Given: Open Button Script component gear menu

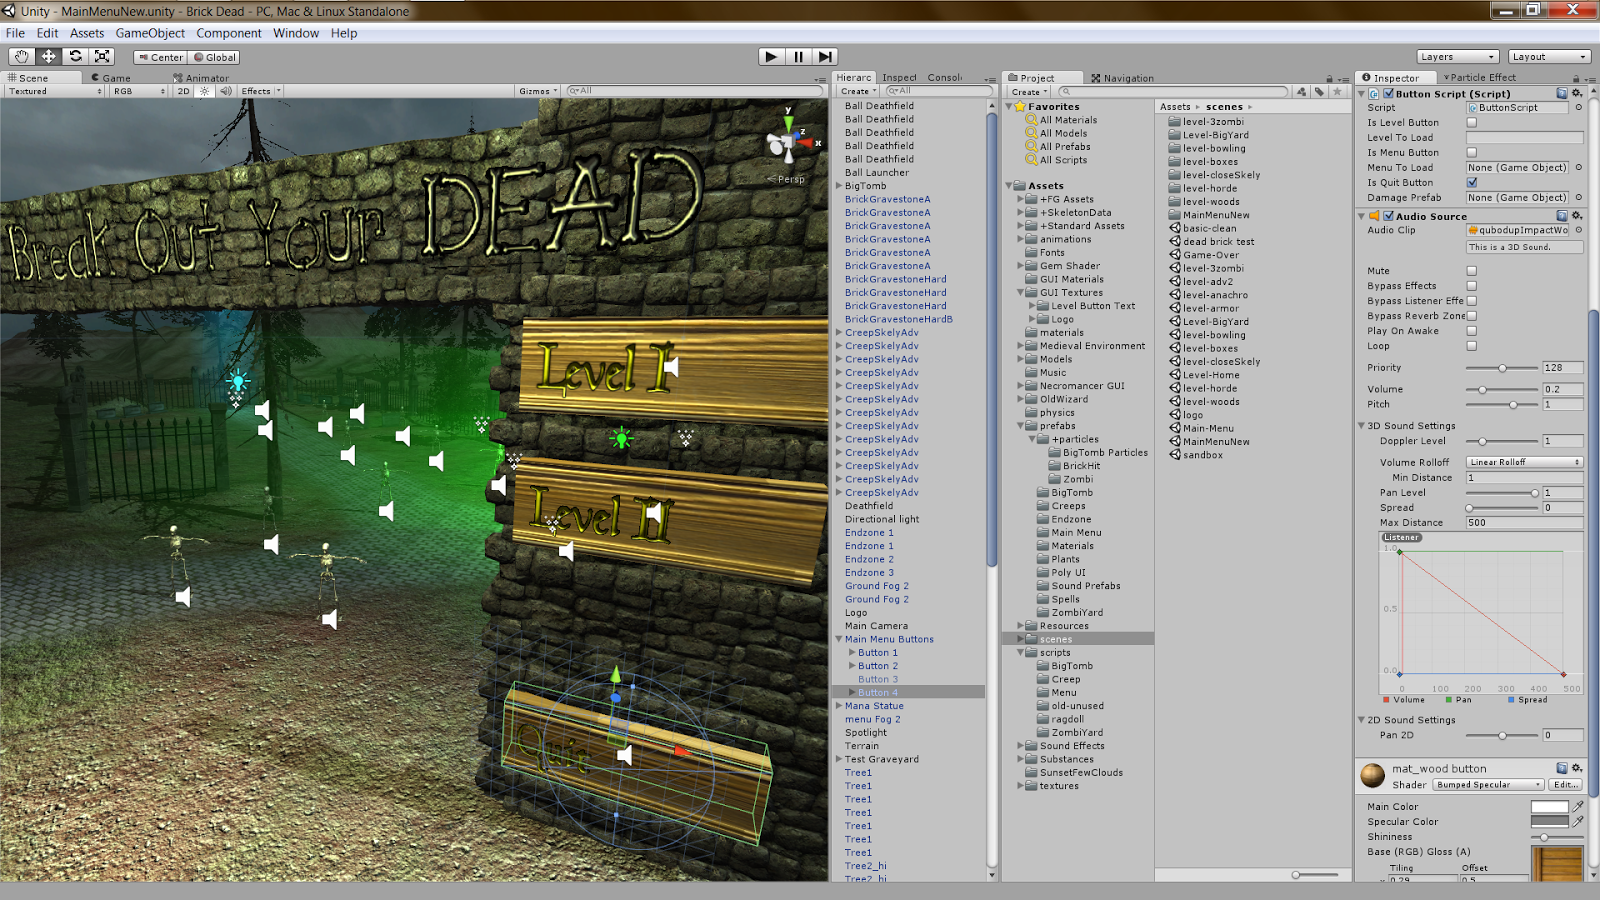Looking at the screenshot, I should [x=1577, y=93].
